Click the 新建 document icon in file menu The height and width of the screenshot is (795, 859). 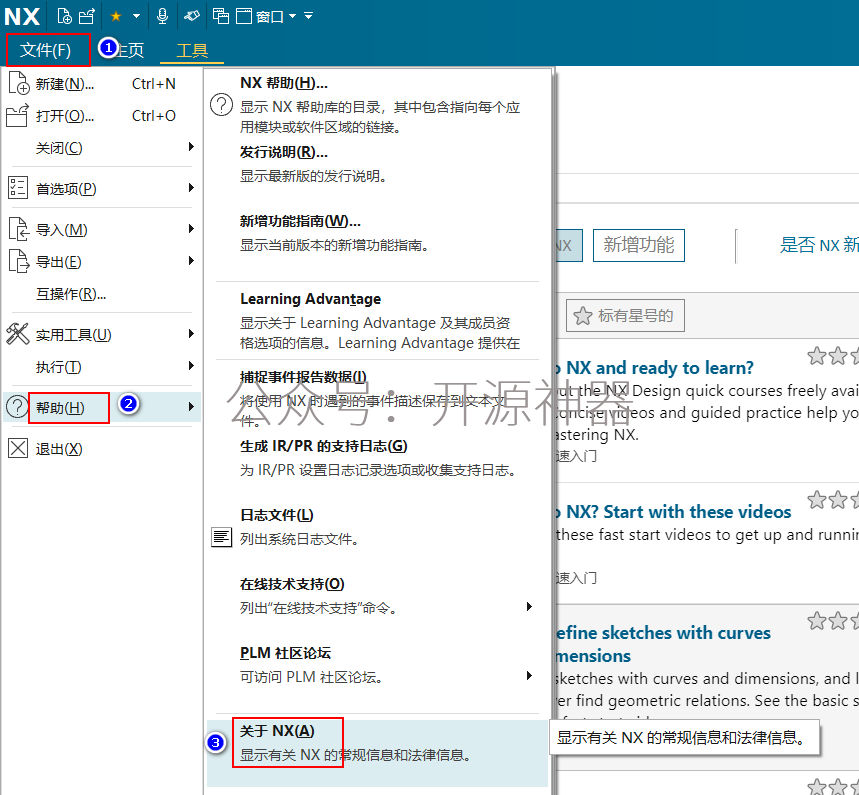[18, 83]
